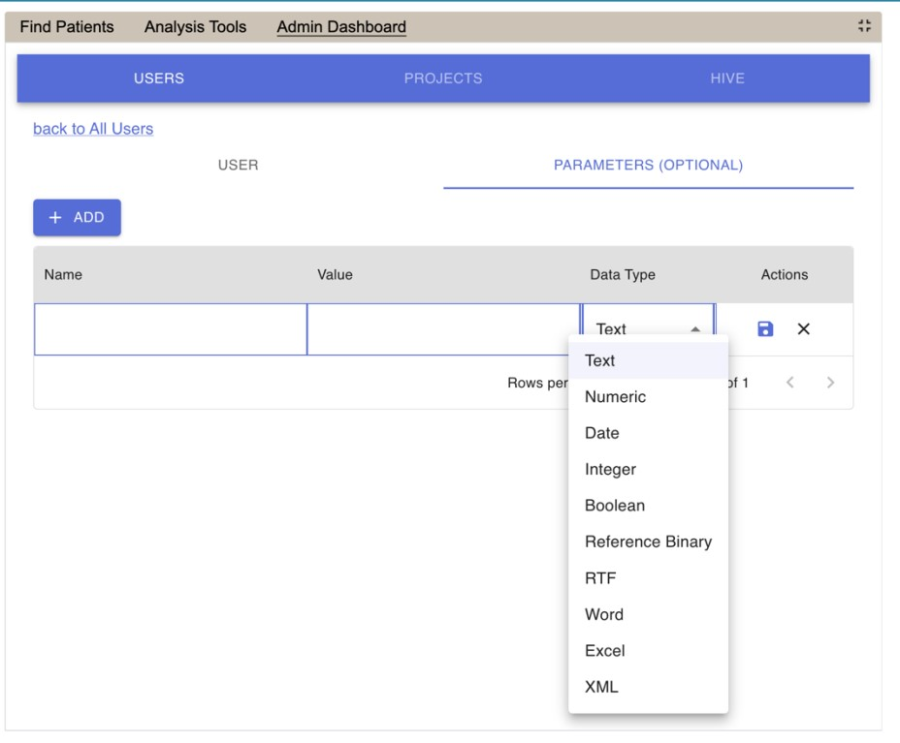Switch to the Projects tab
900x743 pixels.
[443, 78]
